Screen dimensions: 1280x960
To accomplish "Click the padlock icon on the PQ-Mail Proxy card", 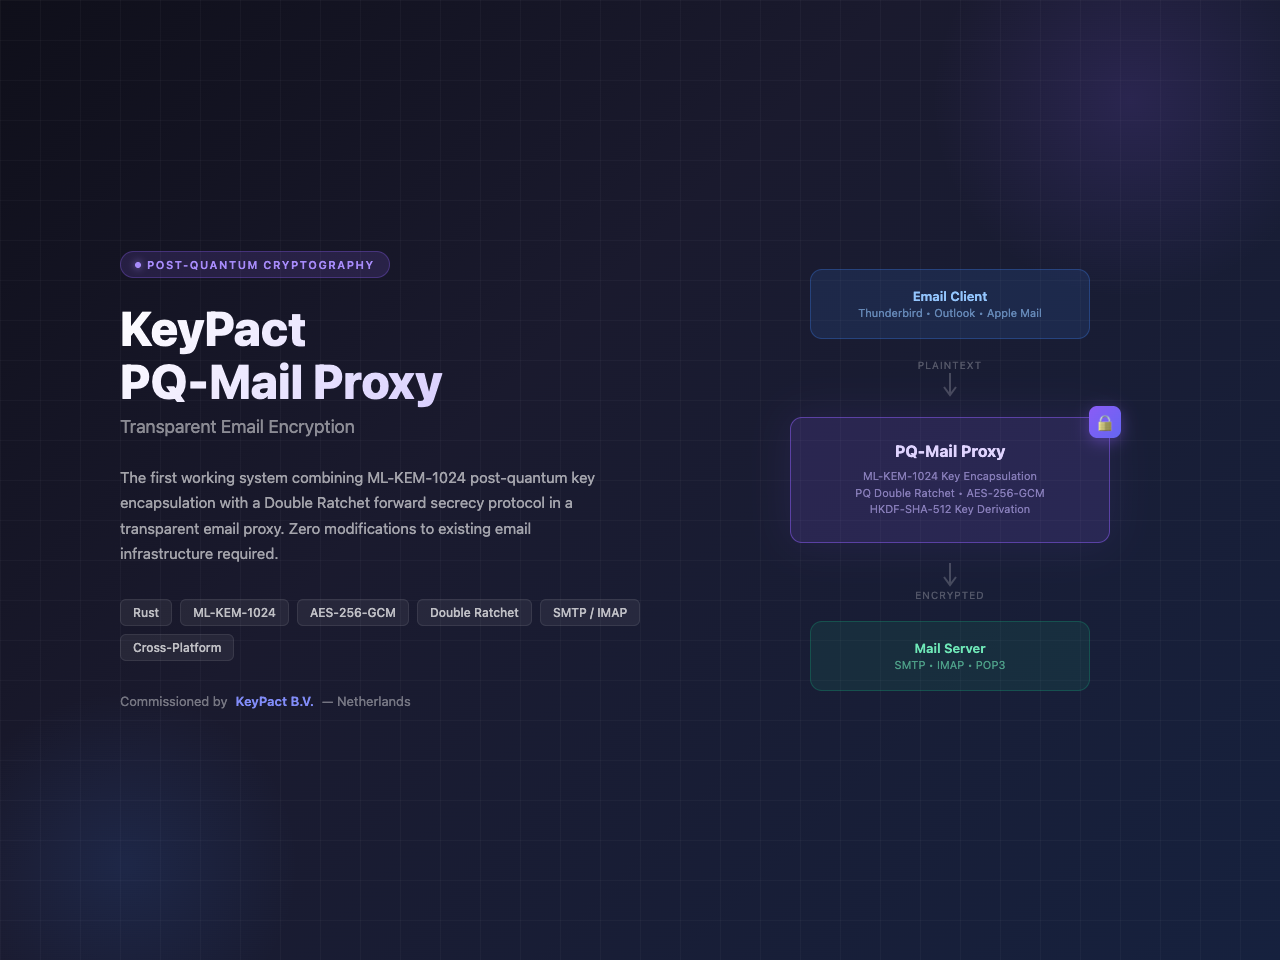I will [1105, 421].
